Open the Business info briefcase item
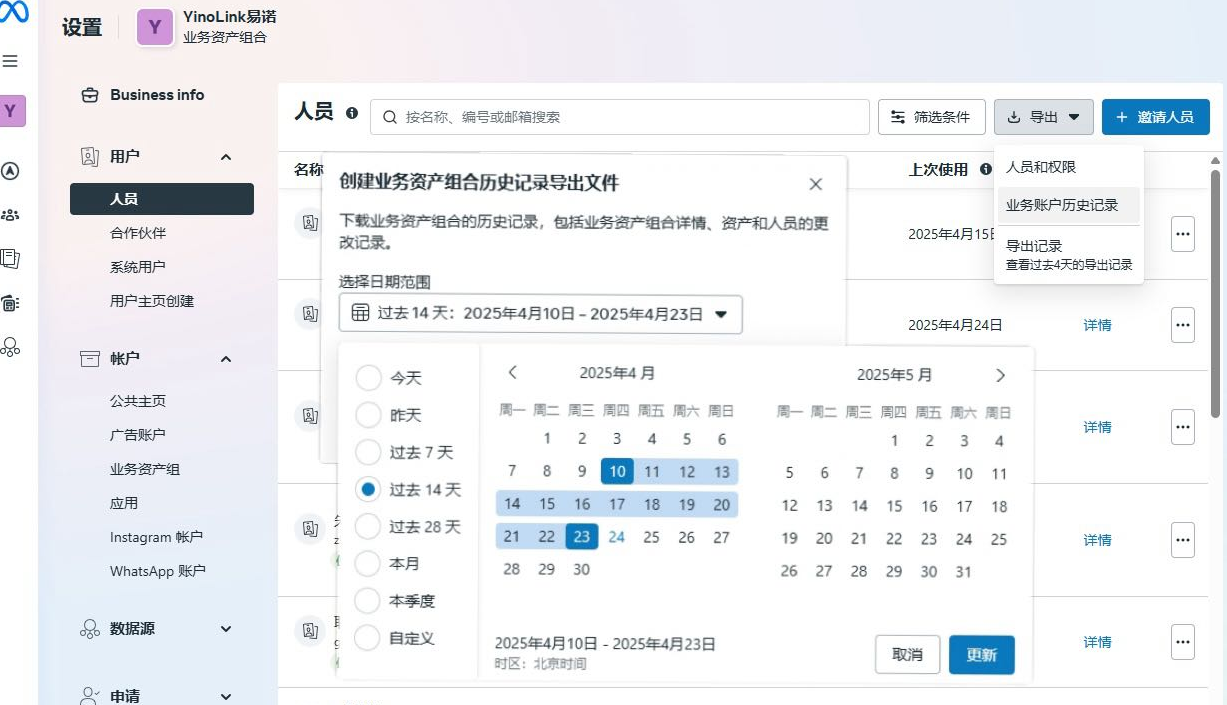Image resolution: width=1227 pixels, height=705 pixels. tap(142, 95)
